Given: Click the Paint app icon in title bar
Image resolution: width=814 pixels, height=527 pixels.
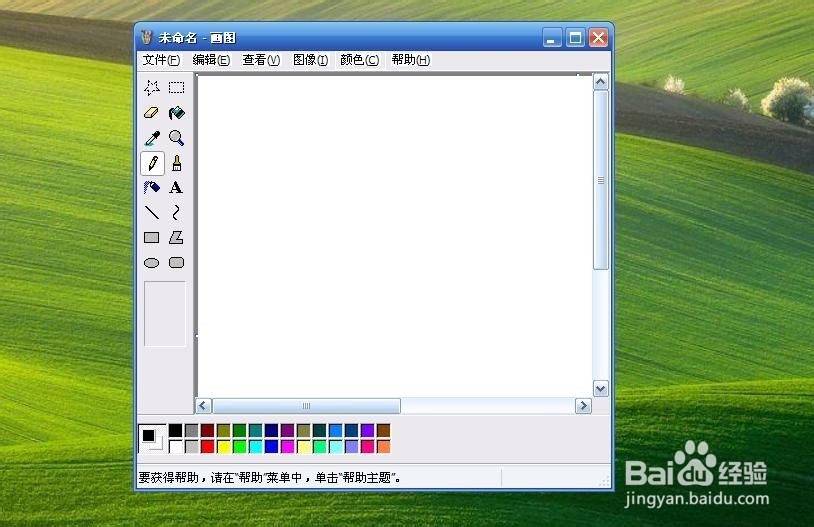Looking at the screenshot, I should (x=146, y=37).
